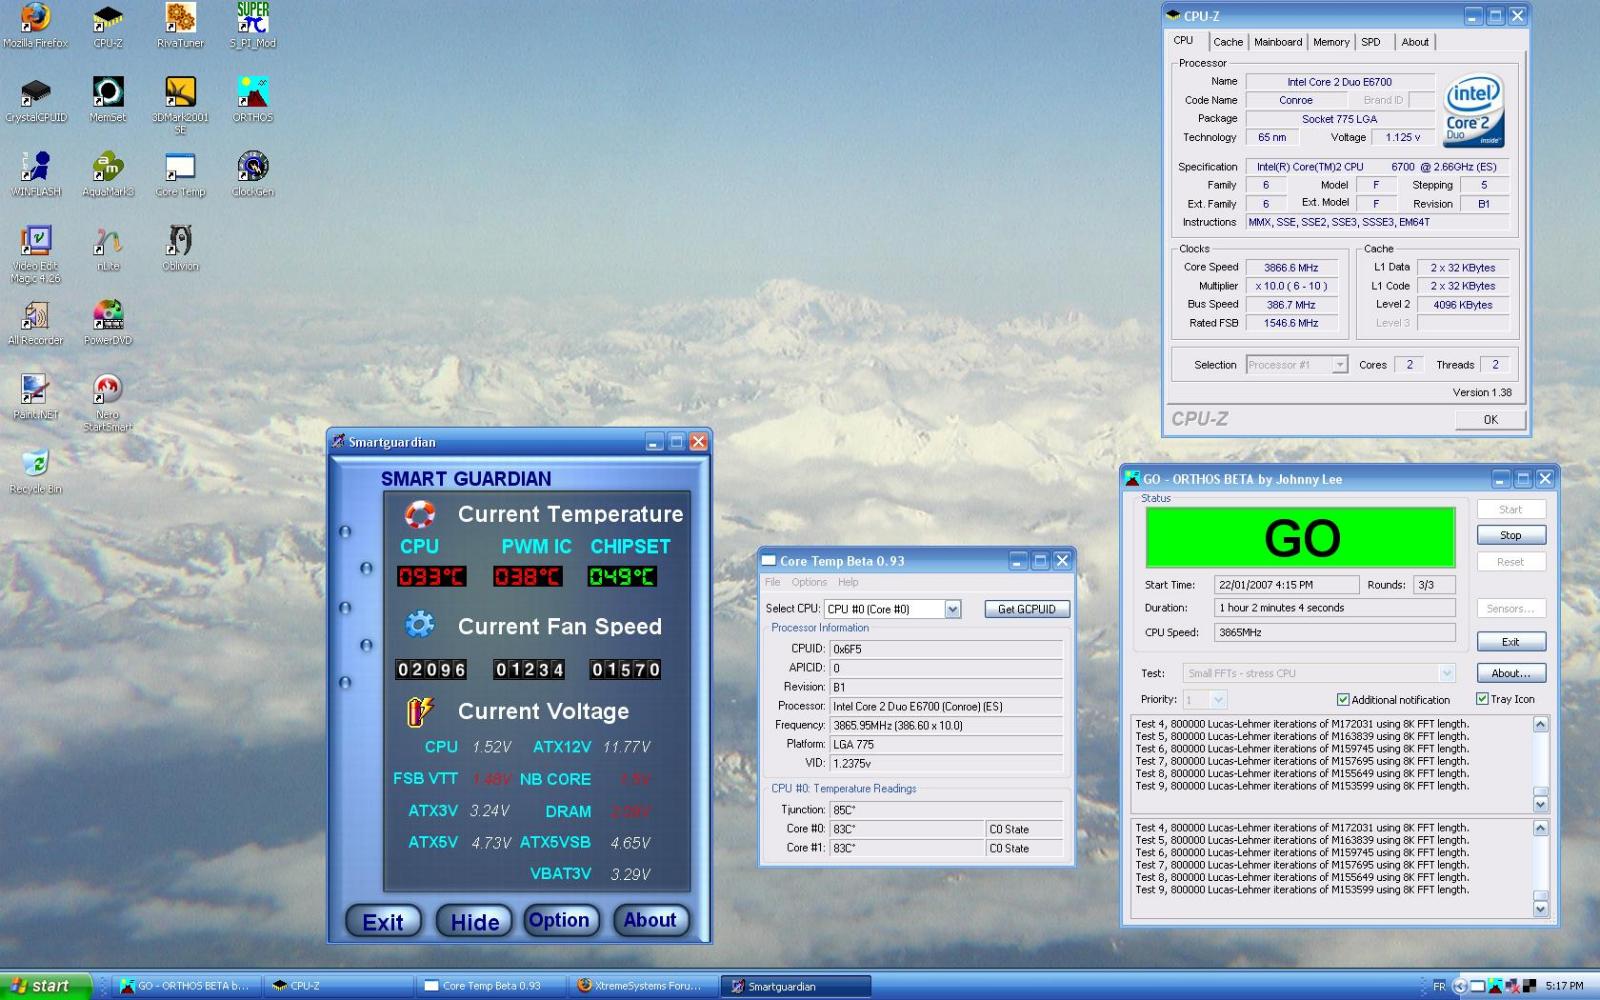Open Core Temp desktop icon
The image size is (1600, 1000).
(180, 173)
